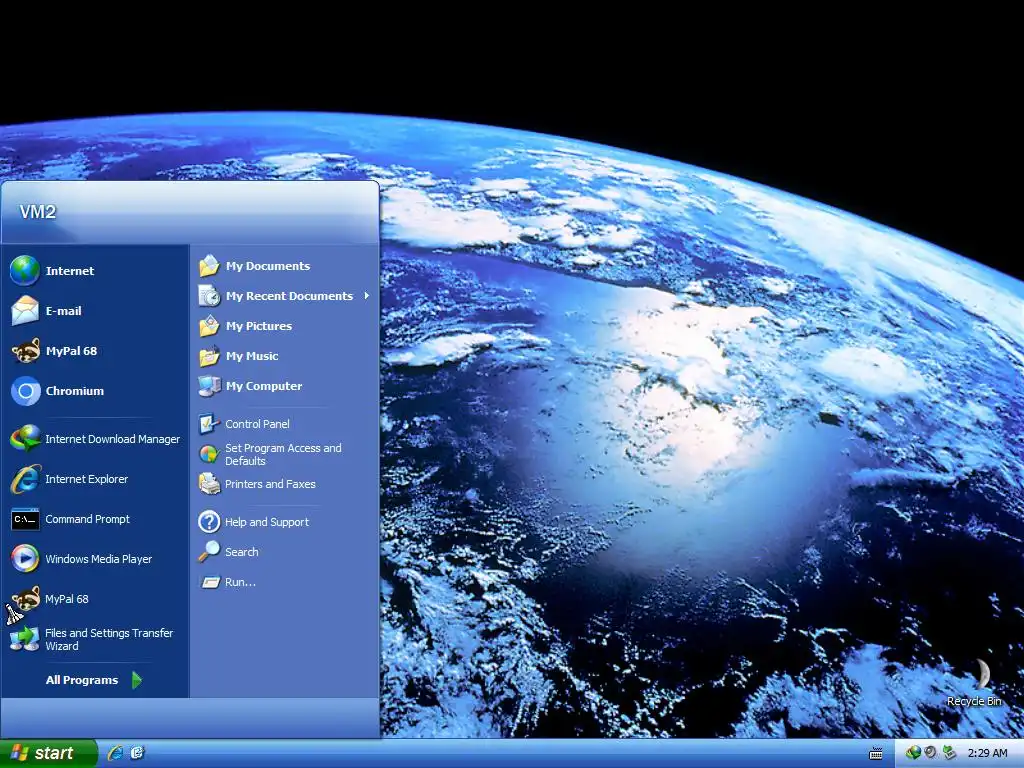The width and height of the screenshot is (1024, 768).
Task: Open the My Documents folder
Action: pos(285,266)
